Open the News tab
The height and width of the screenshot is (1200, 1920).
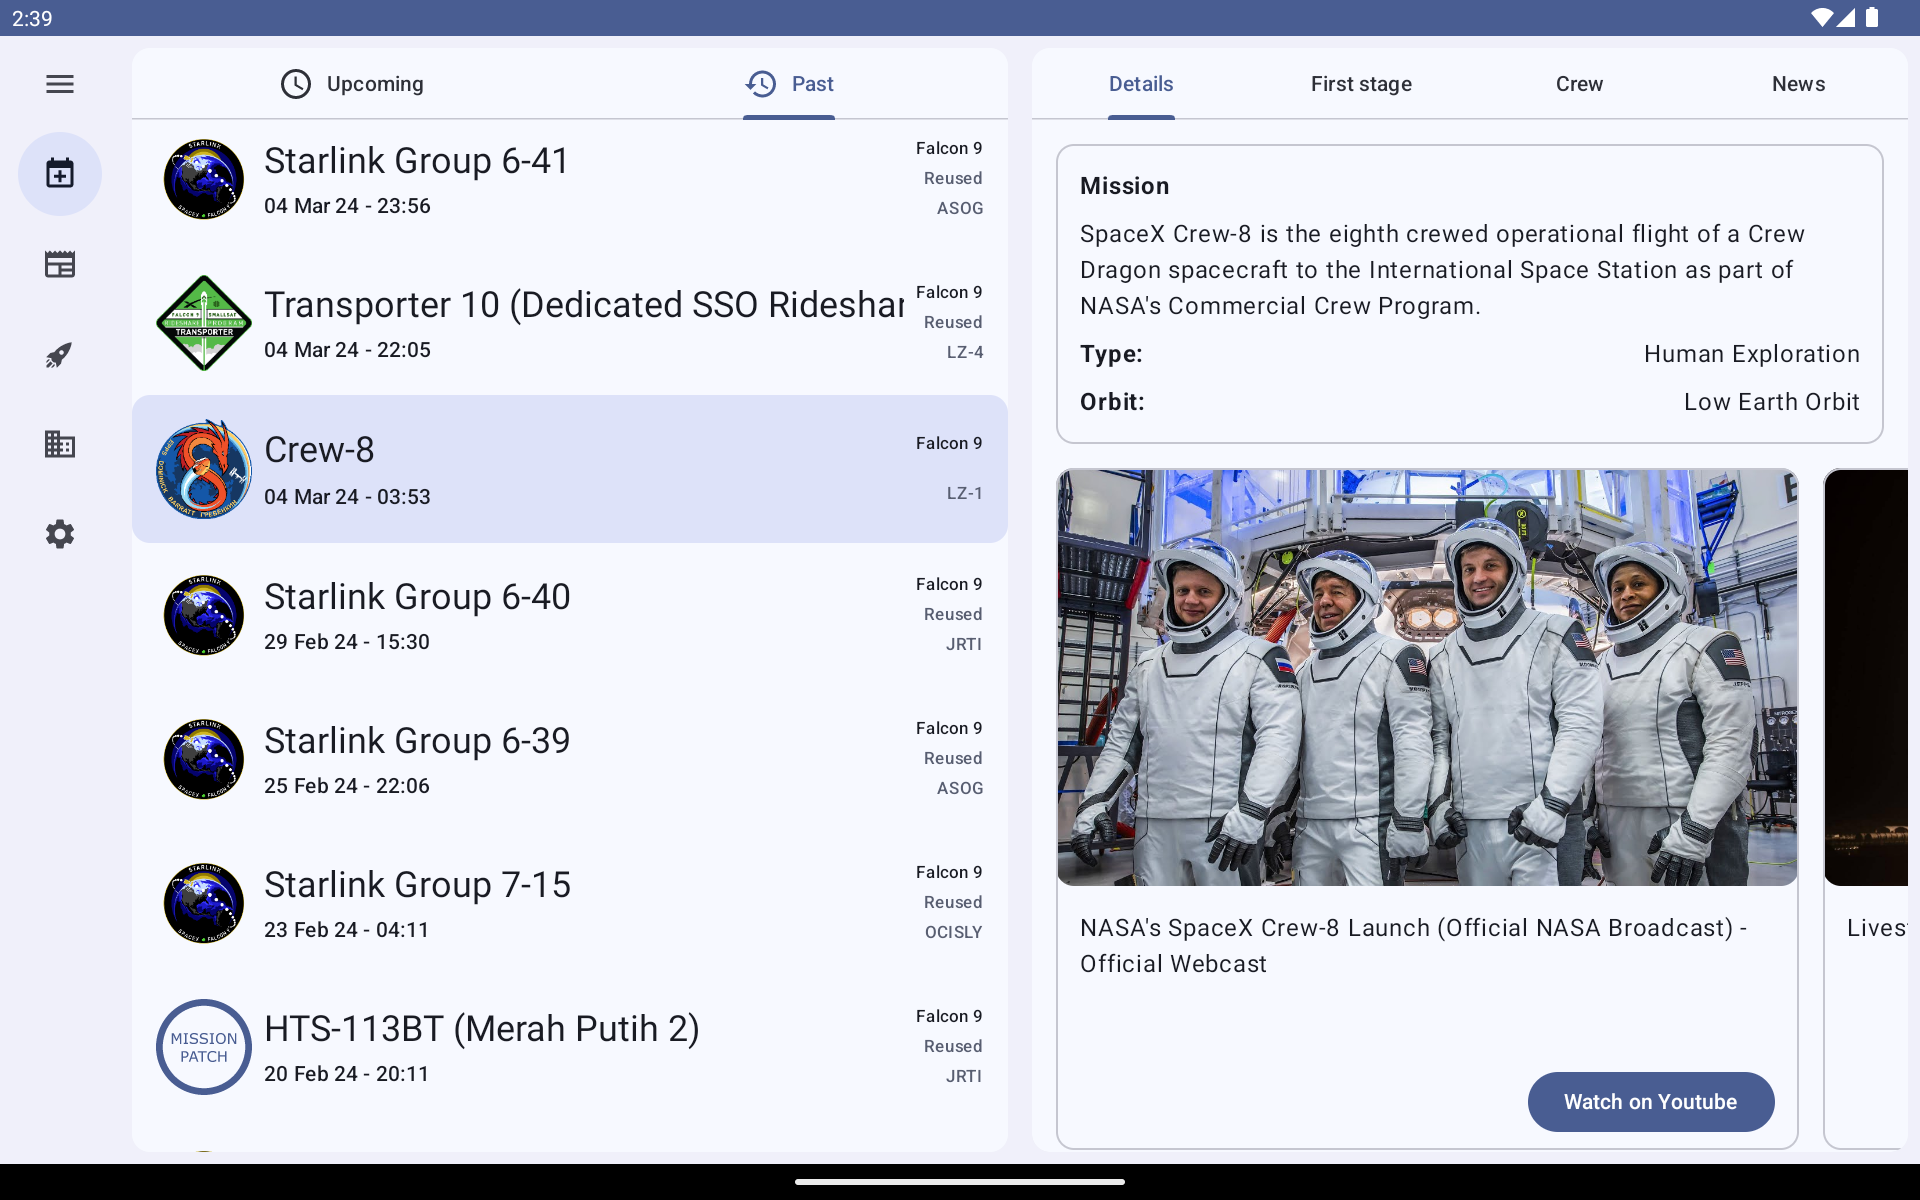click(1798, 84)
